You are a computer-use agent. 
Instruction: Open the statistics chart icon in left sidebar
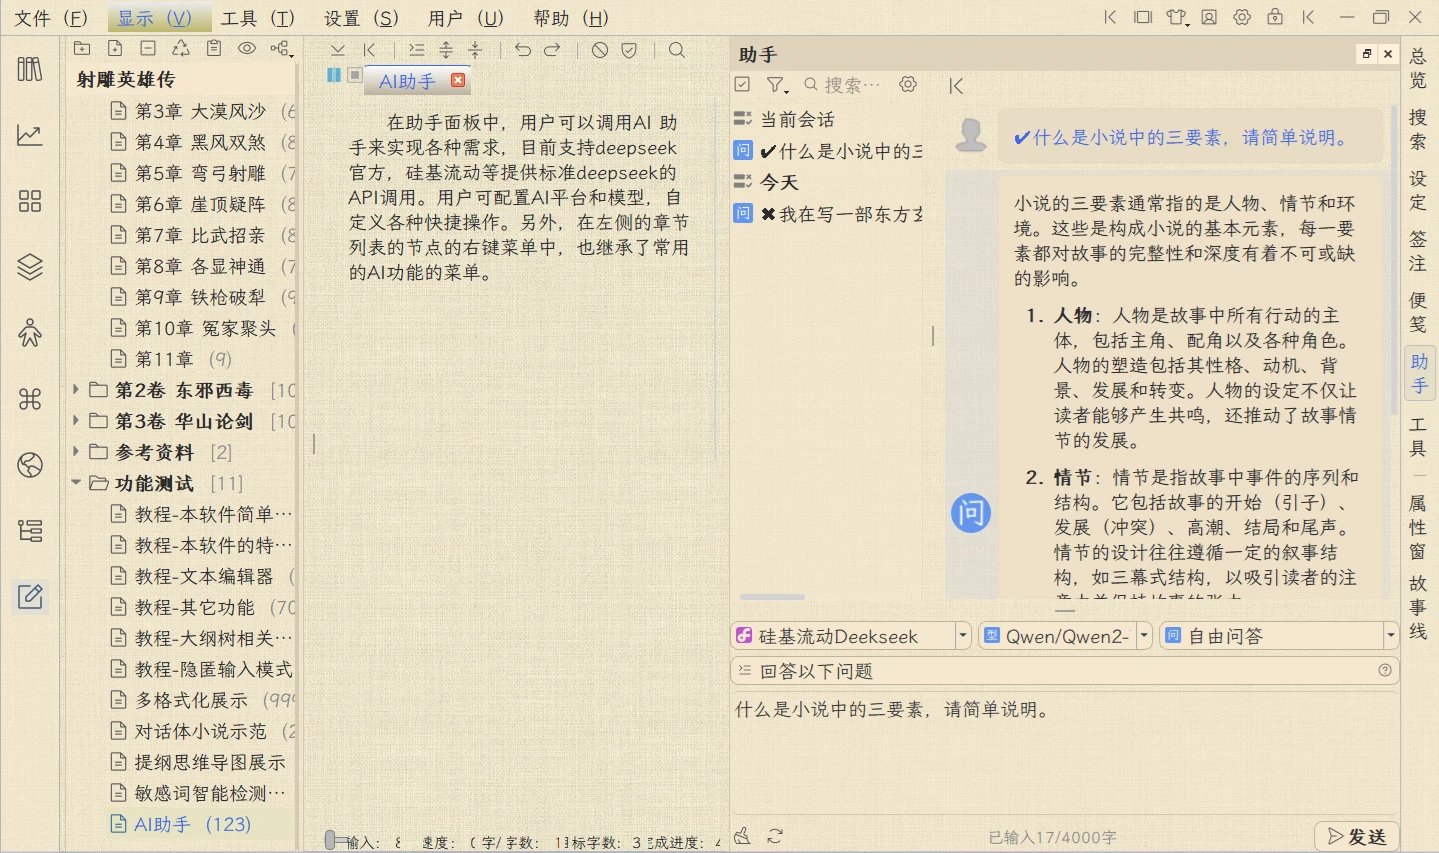pos(30,135)
